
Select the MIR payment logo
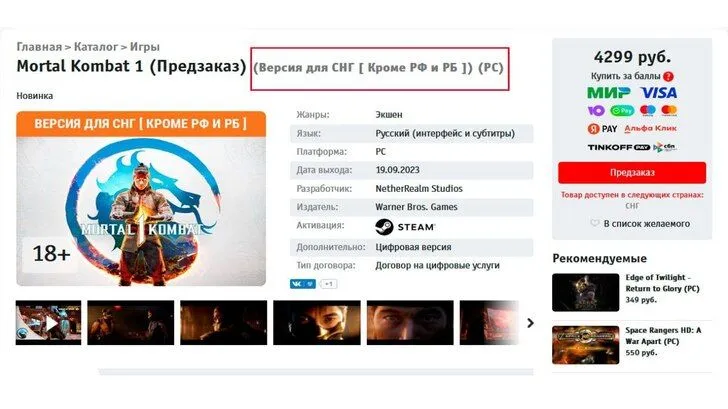pos(609,93)
